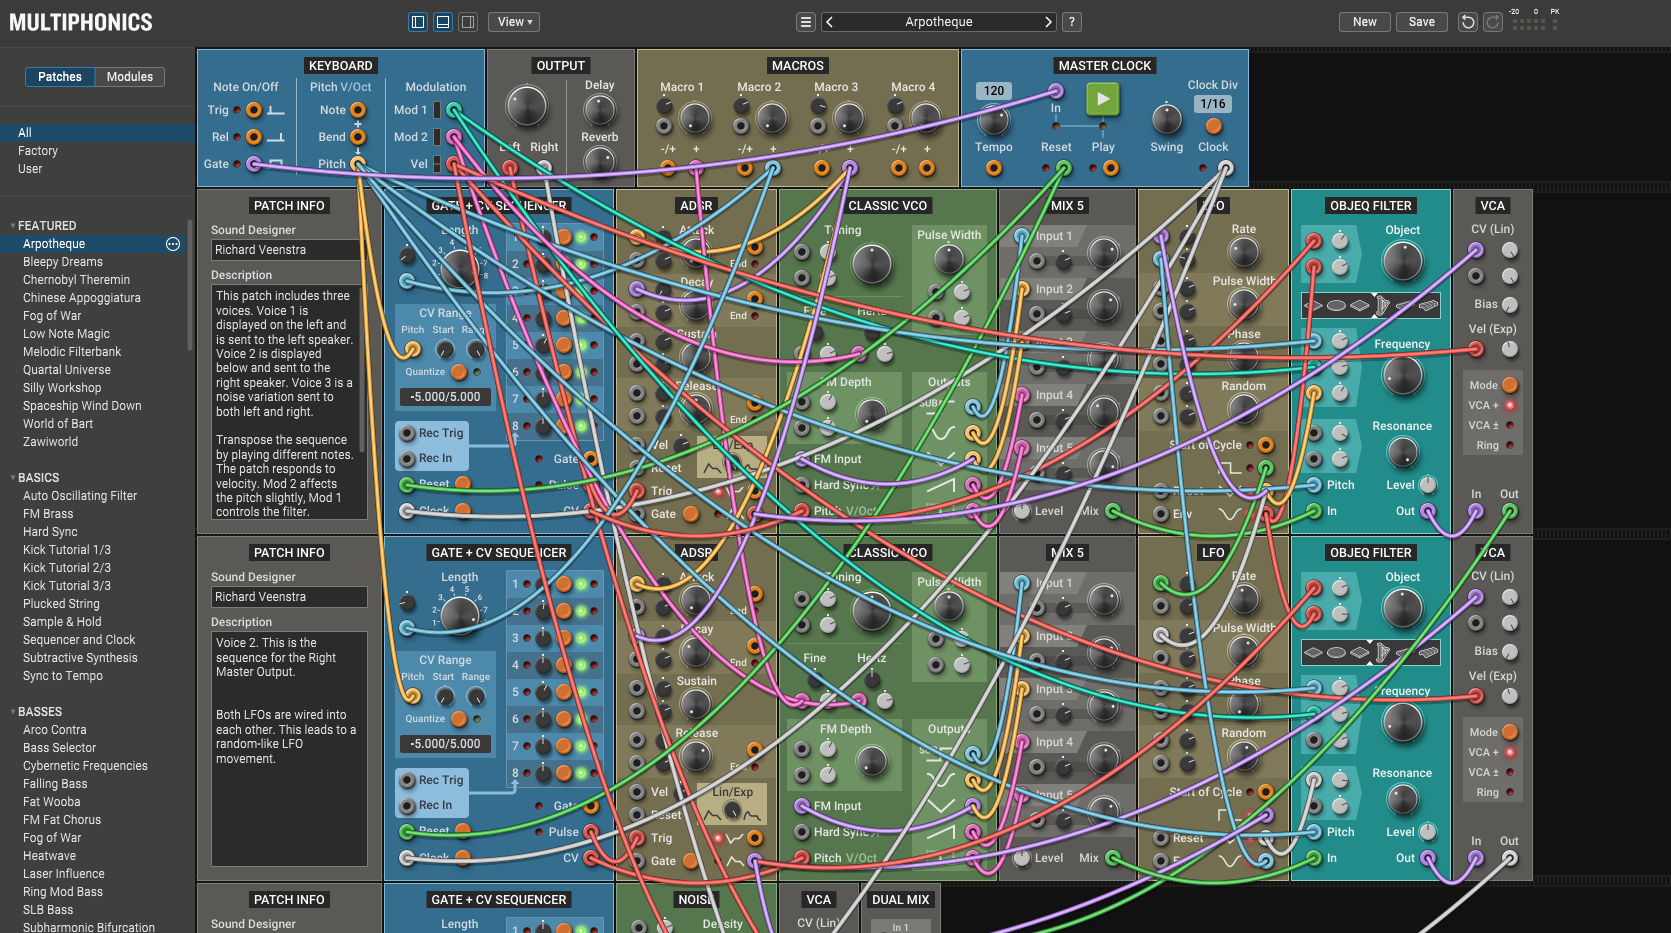Image resolution: width=1671 pixels, height=933 pixels.
Task: Switch to the Modules tab
Action: tap(130, 77)
